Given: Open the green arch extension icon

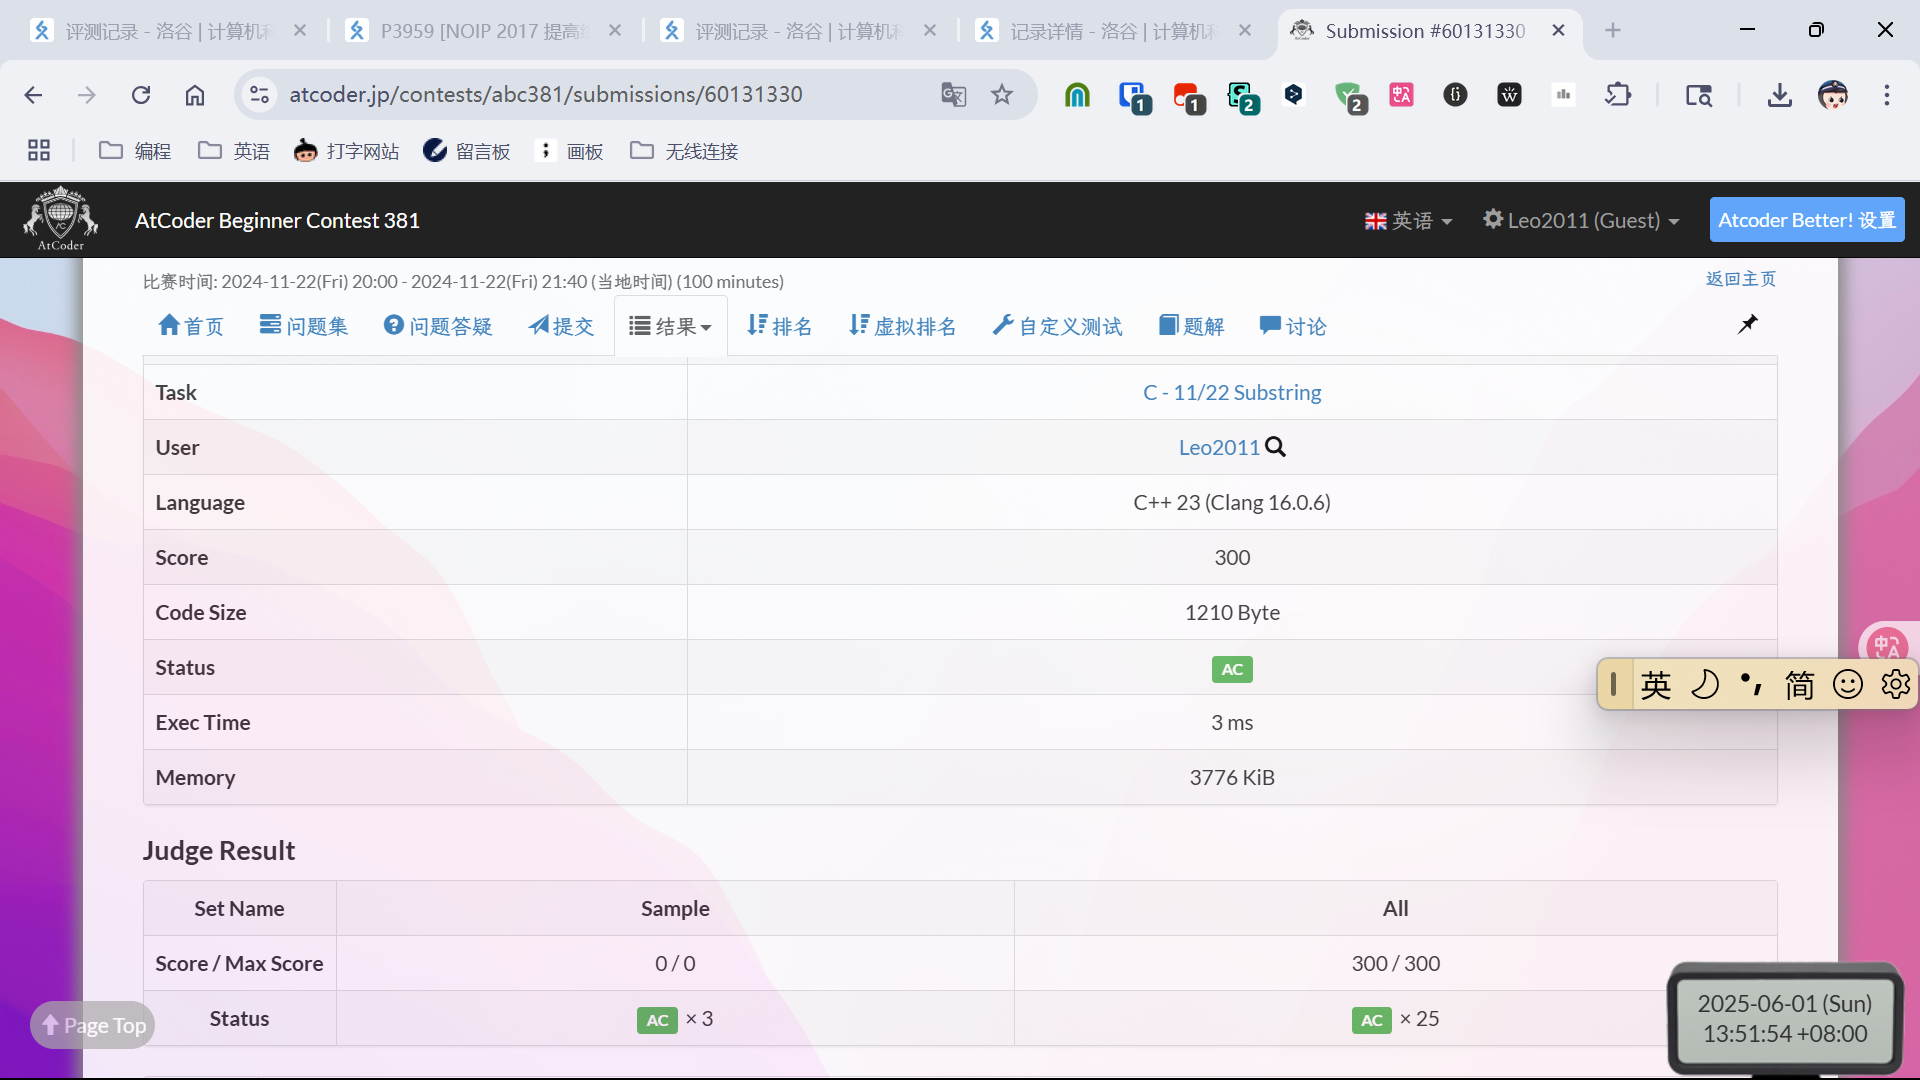Looking at the screenshot, I should point(1077,95).
